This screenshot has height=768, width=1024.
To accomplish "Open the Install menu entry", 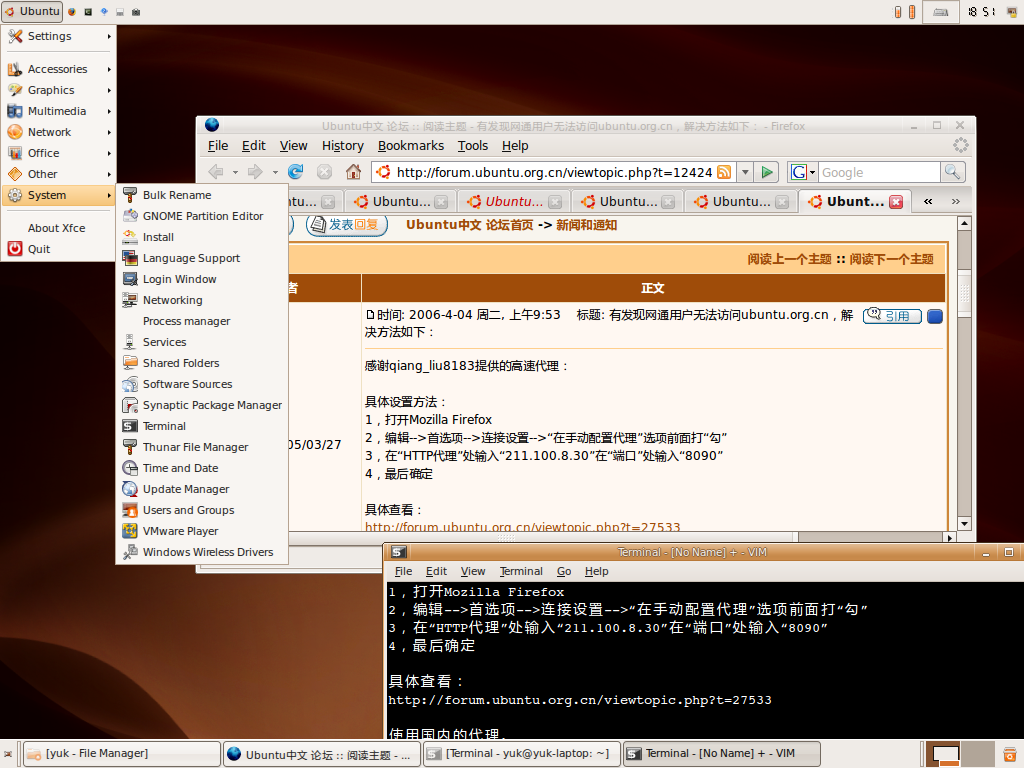I will pos(202,237).
